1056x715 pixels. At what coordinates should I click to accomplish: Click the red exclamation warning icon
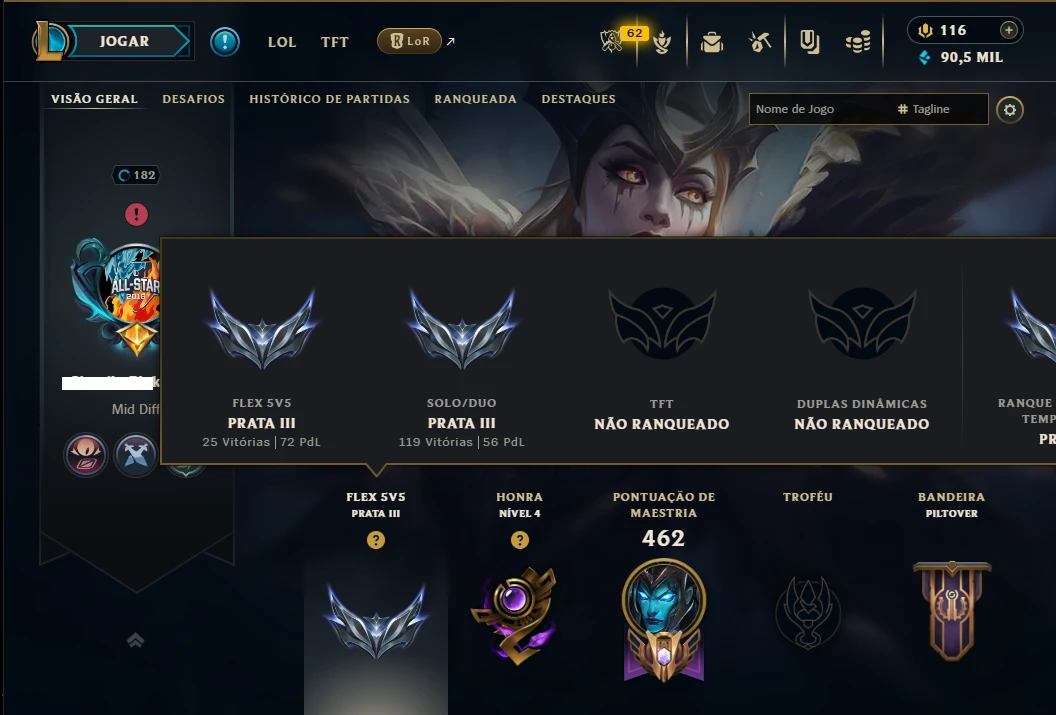(136, 215)
